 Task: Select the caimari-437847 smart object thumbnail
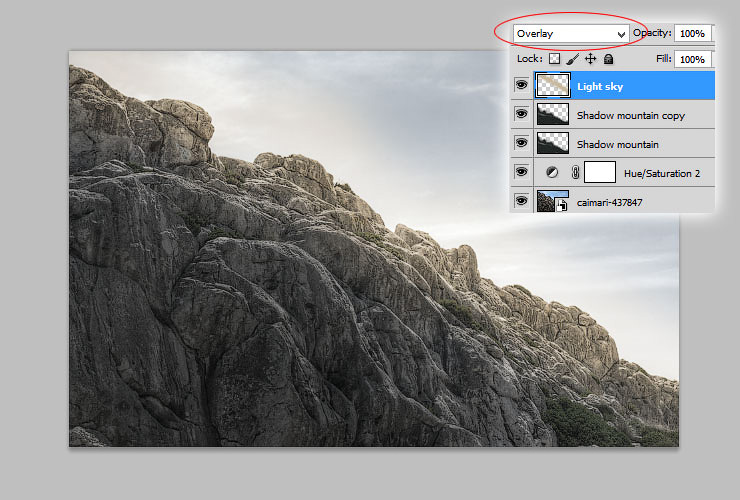(553, 201)
